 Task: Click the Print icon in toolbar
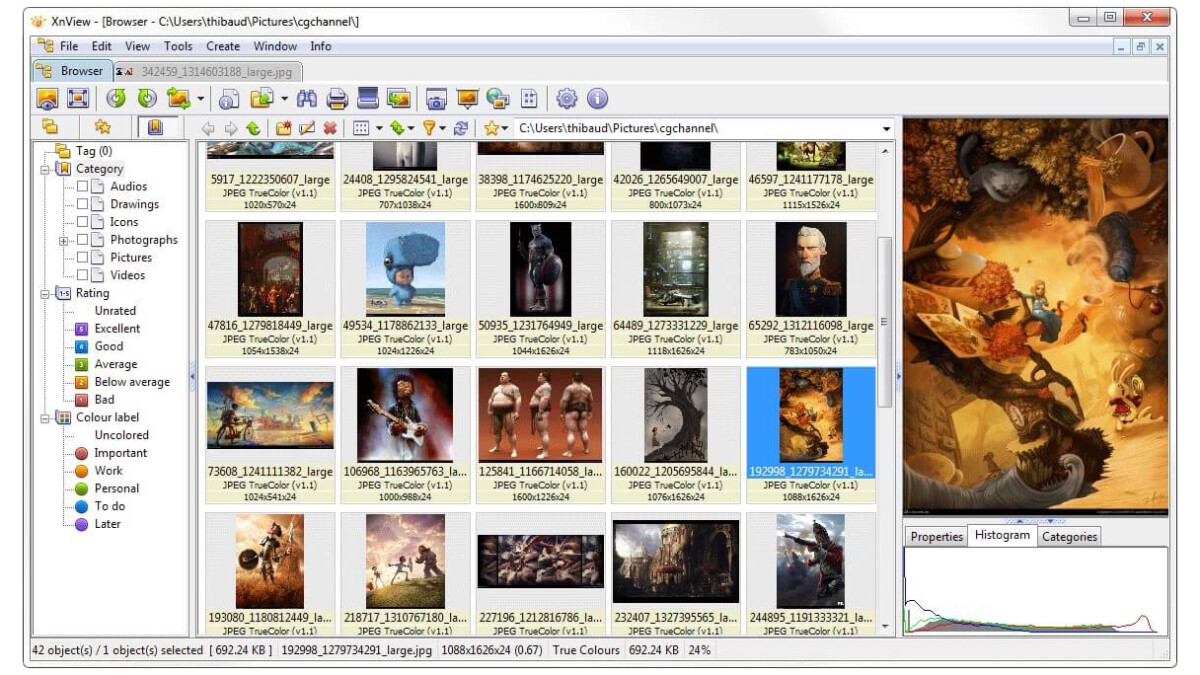coord(338,98)
